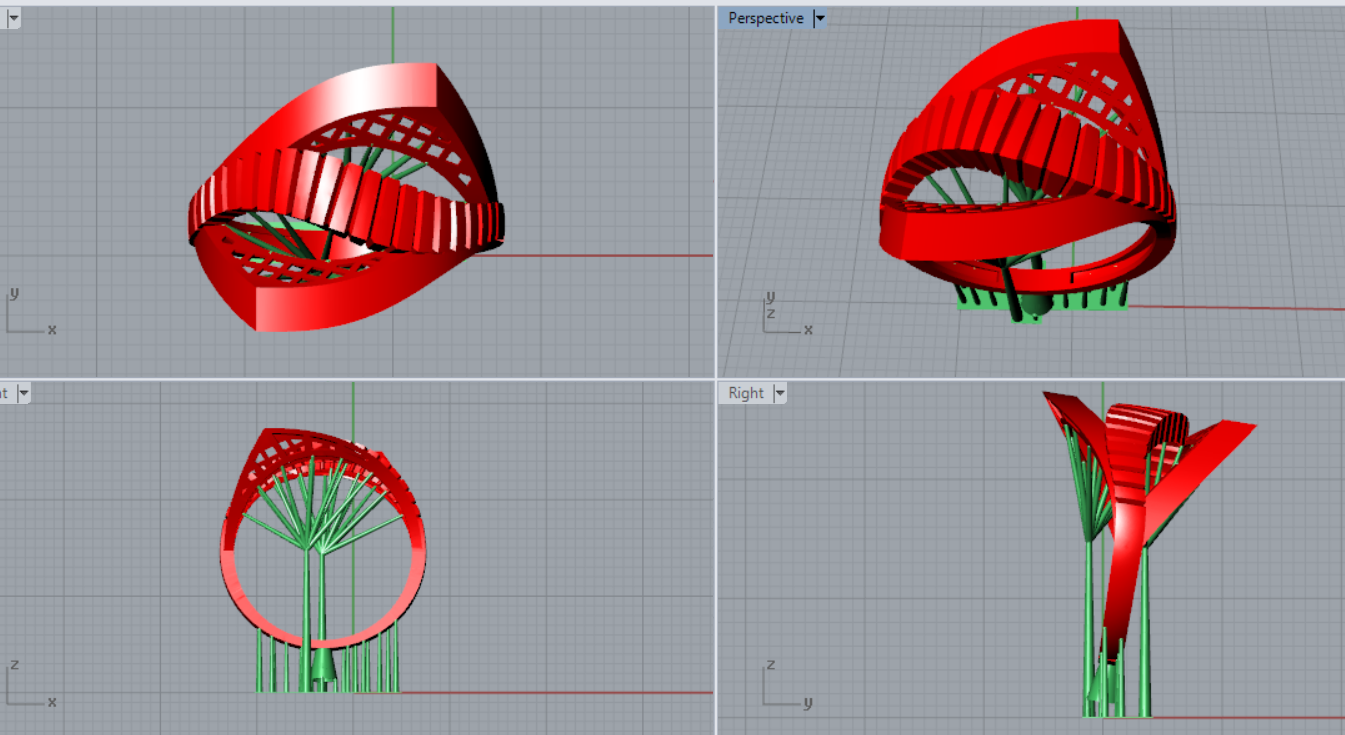
Task: Expand the Front viewport menu arrow
Action: click(23, 393)
